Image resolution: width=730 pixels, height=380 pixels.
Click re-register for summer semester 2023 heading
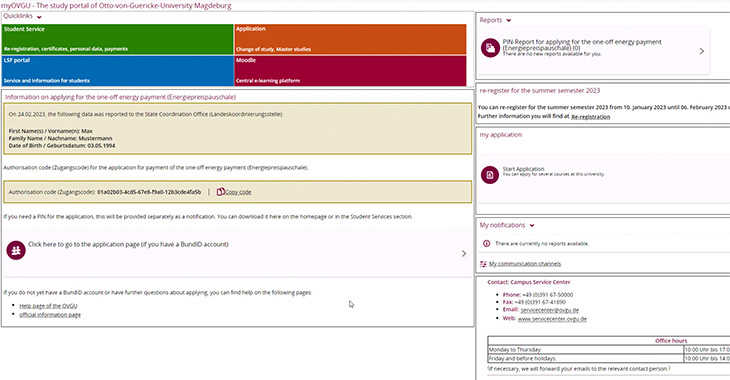click(540, 91)
